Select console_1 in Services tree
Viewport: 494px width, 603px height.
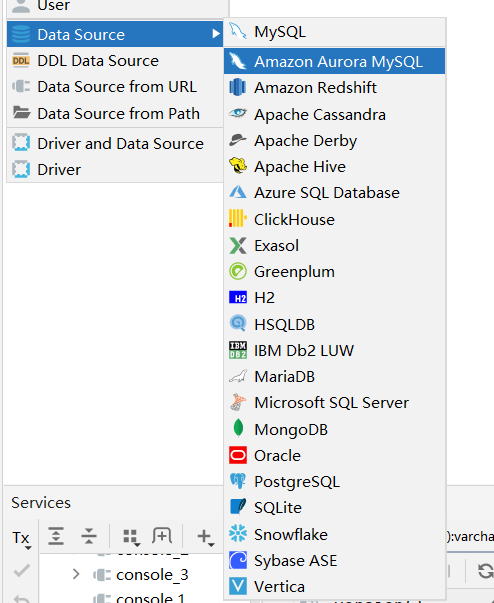(x=150, y=597)
